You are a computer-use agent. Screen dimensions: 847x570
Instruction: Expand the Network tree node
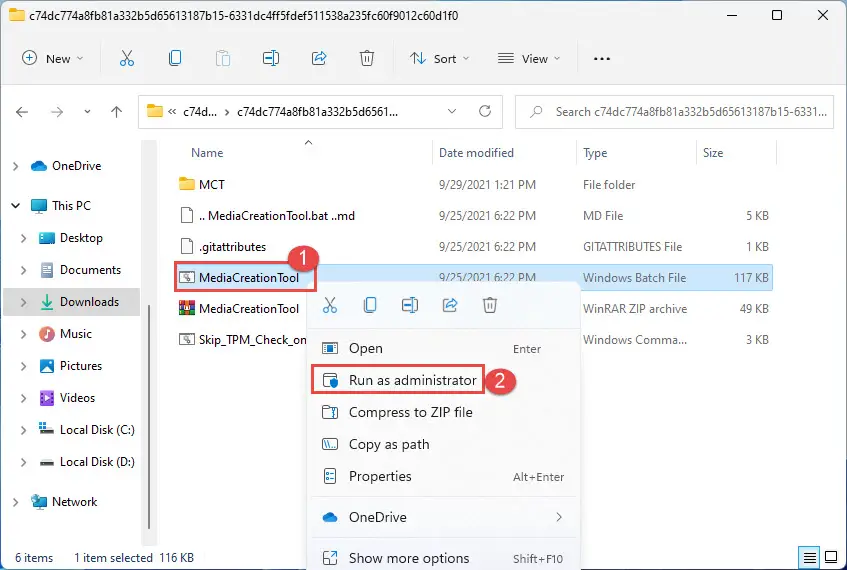pos(16,502)
